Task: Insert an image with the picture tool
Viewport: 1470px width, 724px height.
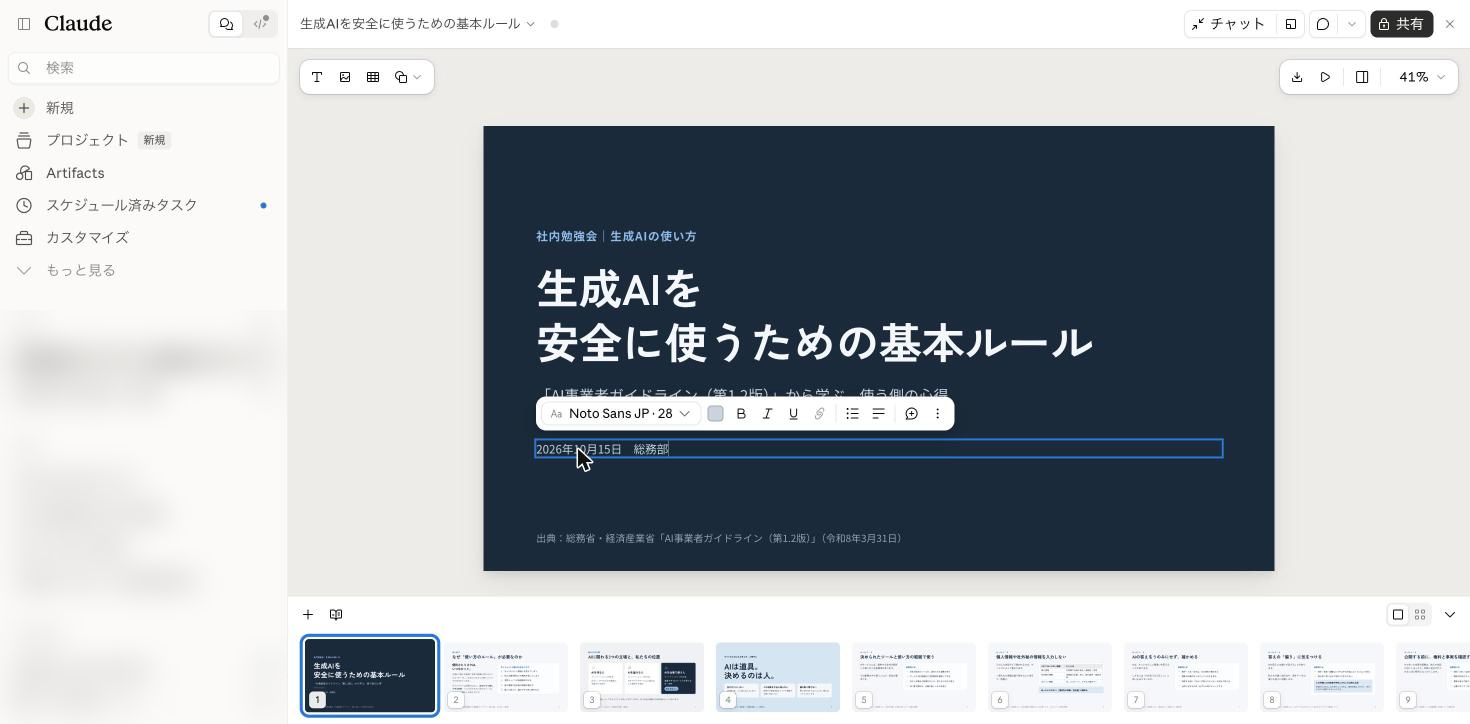Action: click(345, 77)
